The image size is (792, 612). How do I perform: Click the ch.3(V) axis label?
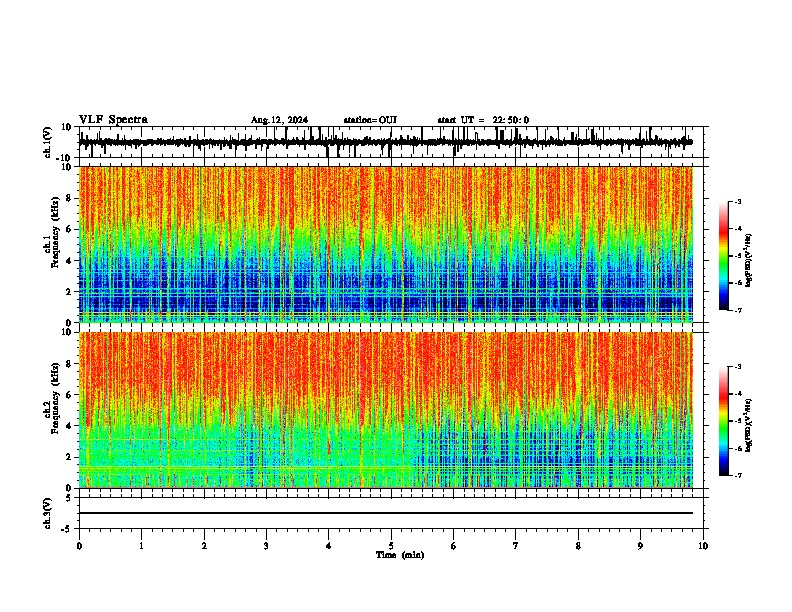(x=48, y=513)
